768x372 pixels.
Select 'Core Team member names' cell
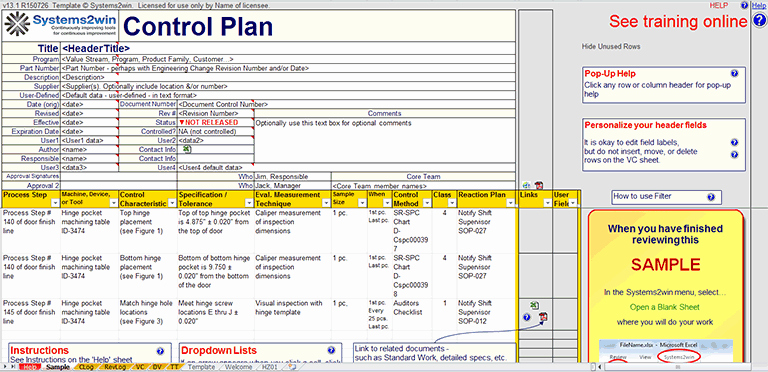tap(424, 186)
